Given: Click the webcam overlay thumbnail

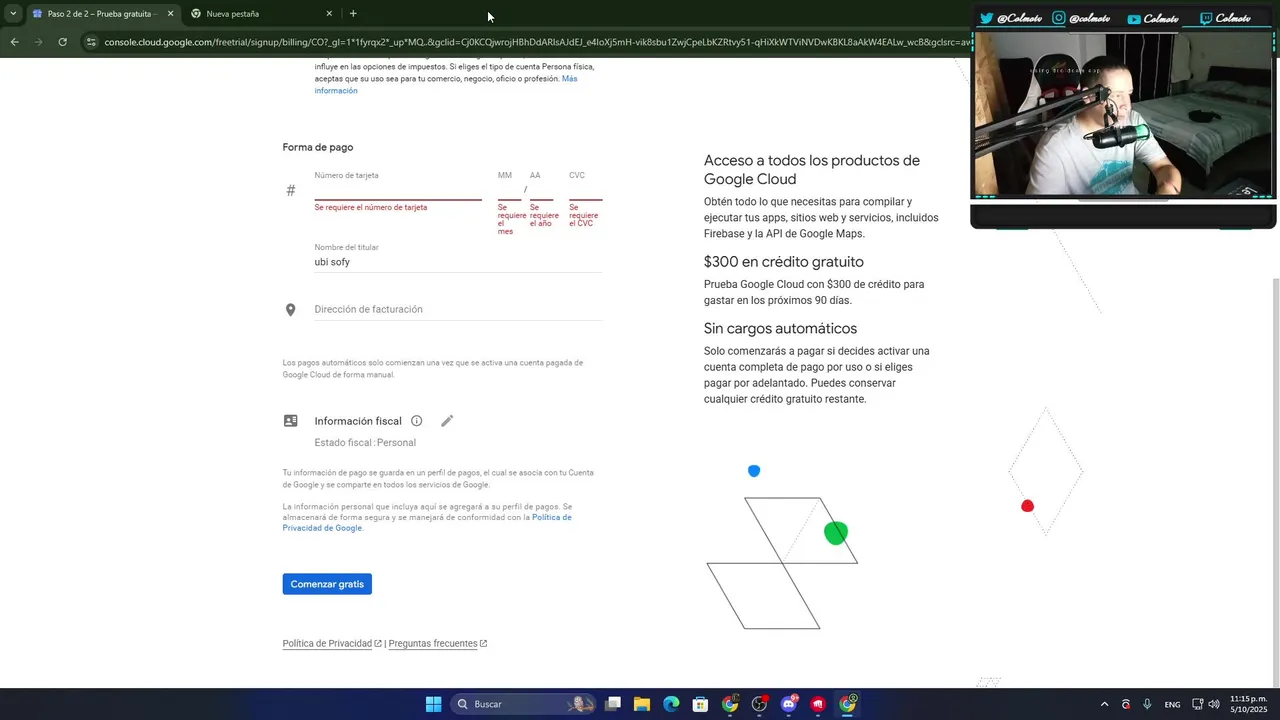Looking at the screenshot, I should tap(1123, 113).
